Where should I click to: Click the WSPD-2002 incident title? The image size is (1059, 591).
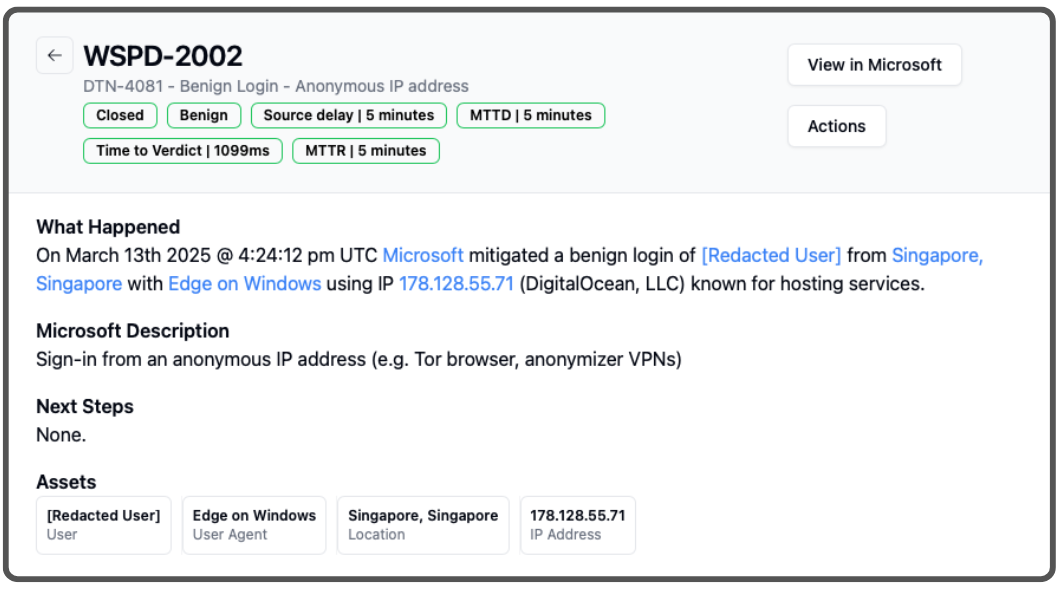pos(163,56)
